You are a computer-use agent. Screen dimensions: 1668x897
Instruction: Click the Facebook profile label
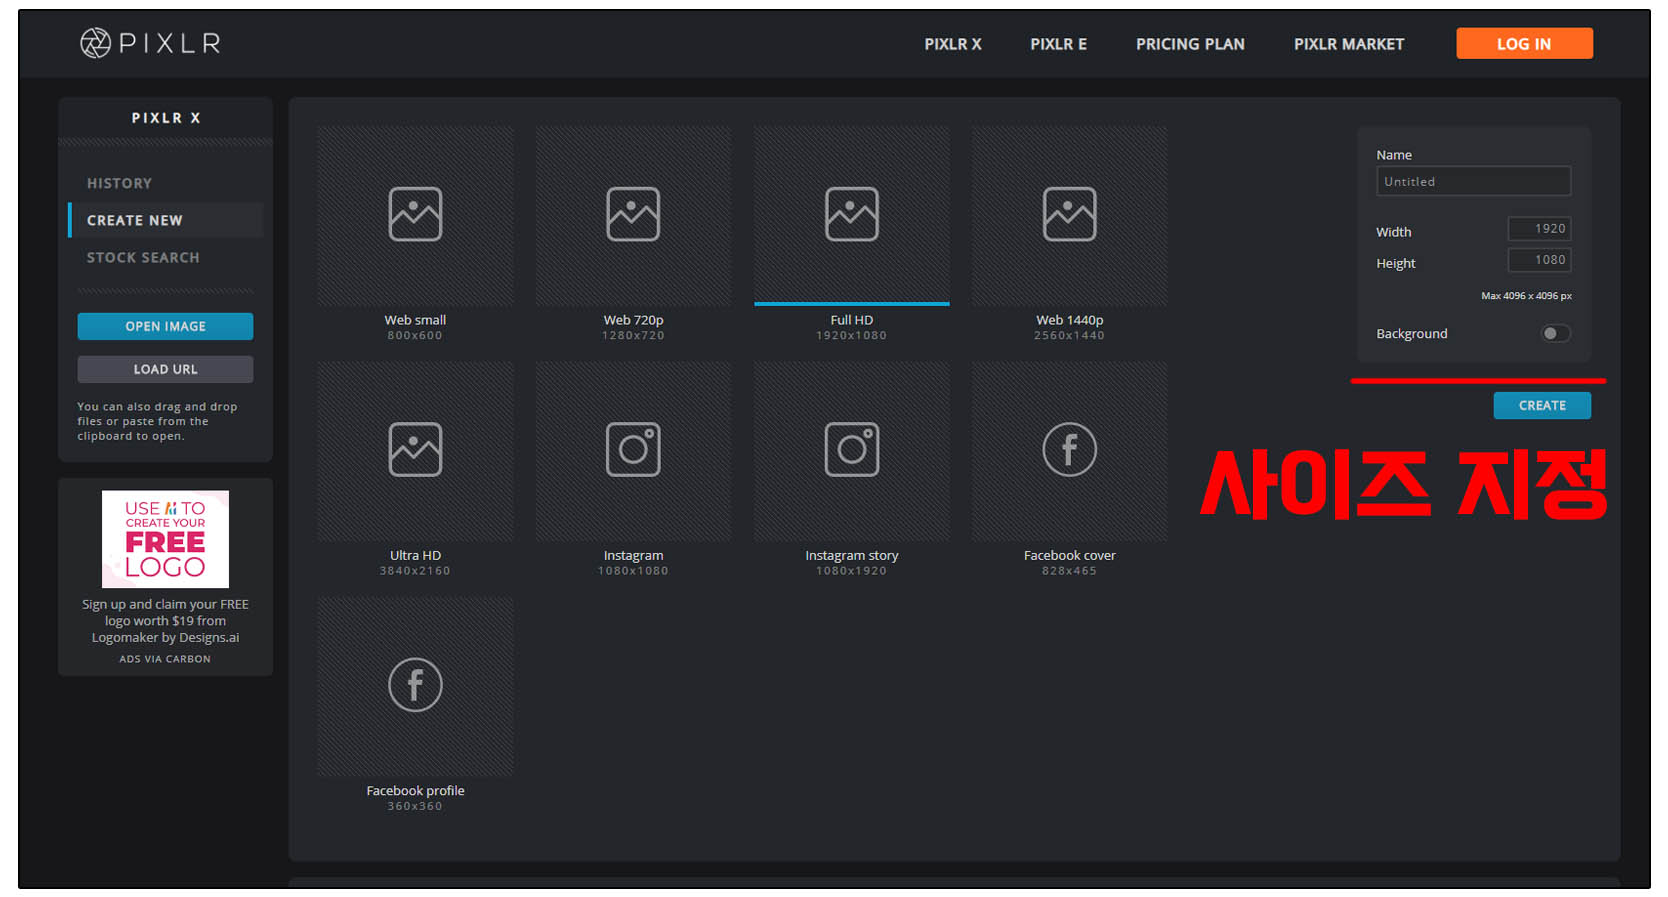pos(415,791)
